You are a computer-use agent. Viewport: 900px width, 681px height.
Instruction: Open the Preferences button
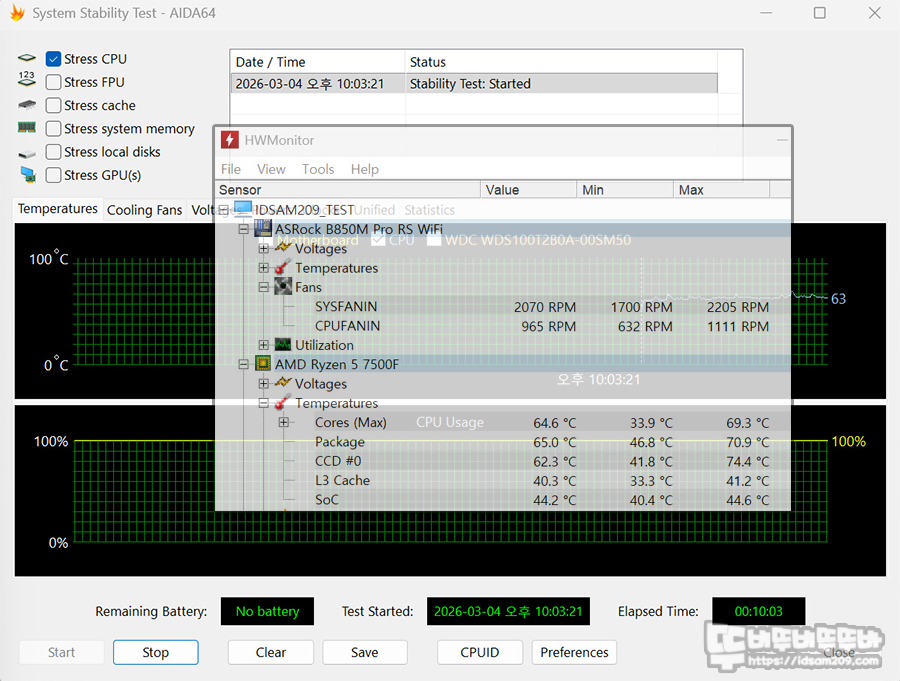coord(574,652)
